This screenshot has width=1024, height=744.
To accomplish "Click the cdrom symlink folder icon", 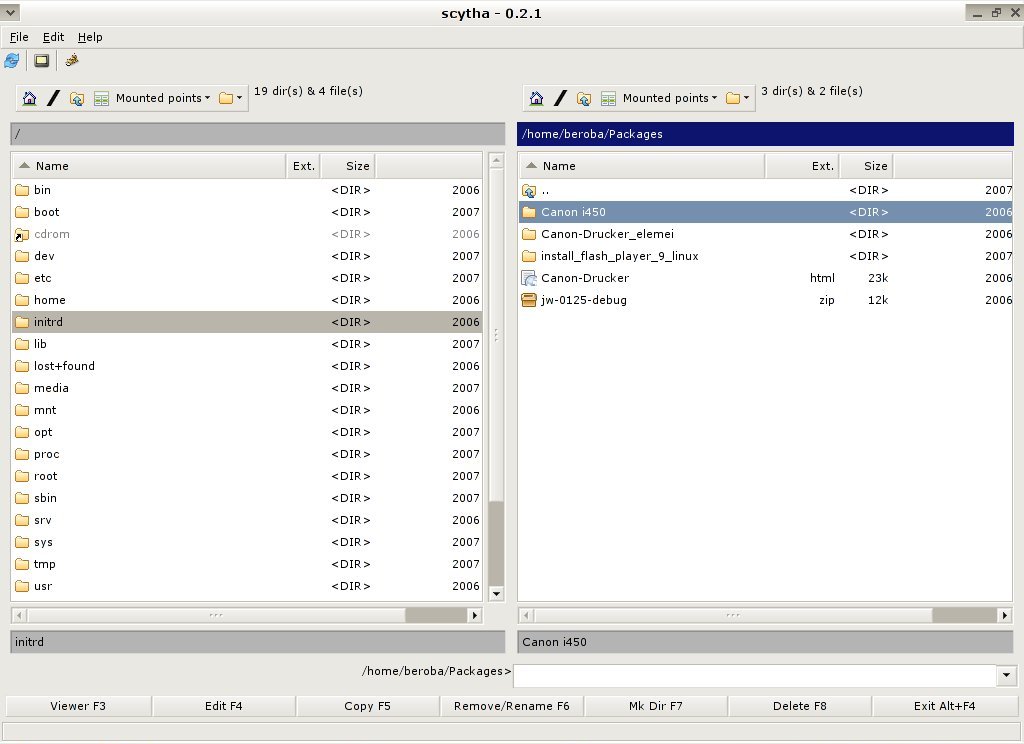I will coord(22,235).
